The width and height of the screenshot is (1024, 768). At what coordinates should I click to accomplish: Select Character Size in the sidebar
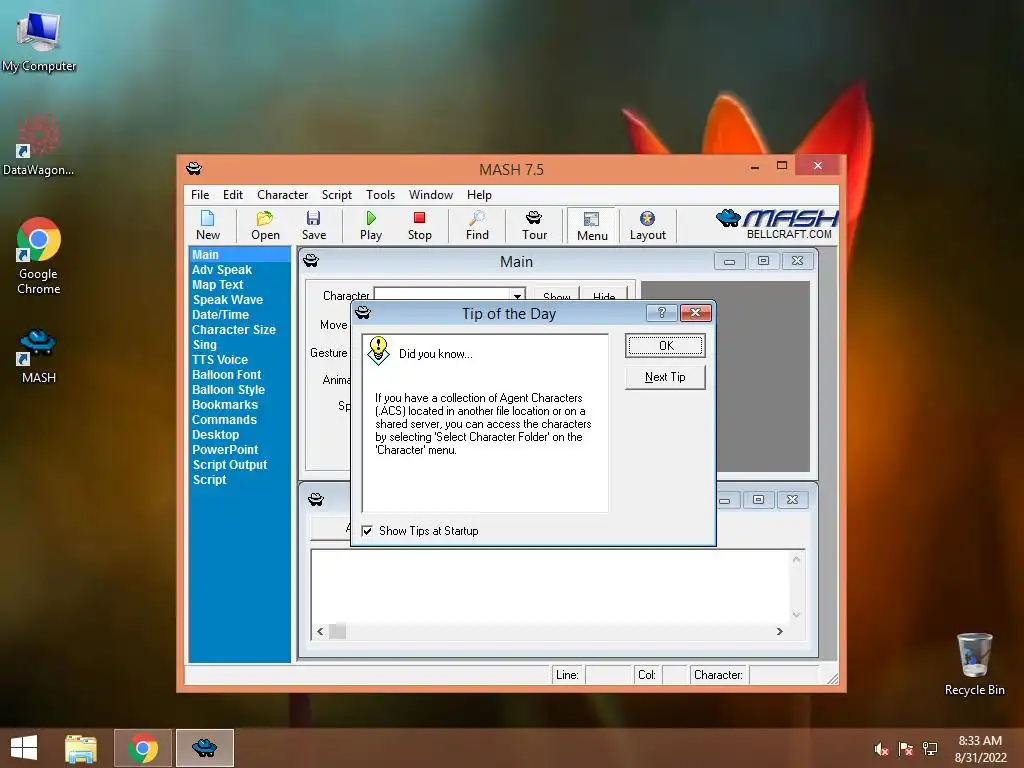pos(234,330)
